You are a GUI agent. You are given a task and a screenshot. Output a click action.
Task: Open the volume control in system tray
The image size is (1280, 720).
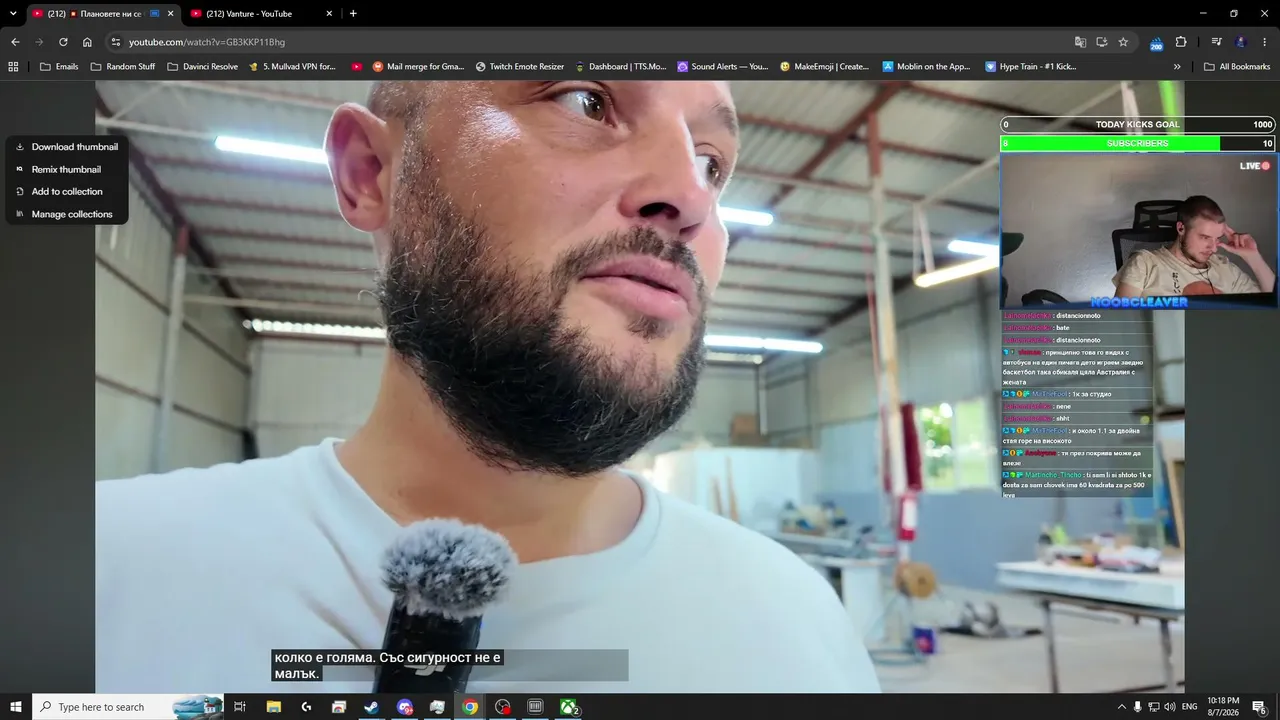coord(1169,707)
